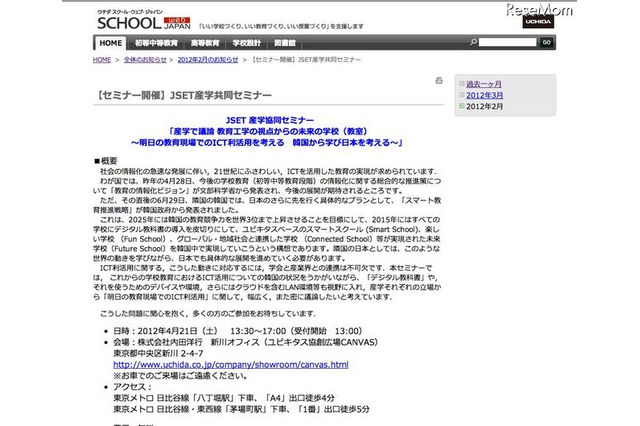Image resolution: width=640 pixels, height=426 pixels.
Task: Click the printer icon above the article
Action: (439, 80)
